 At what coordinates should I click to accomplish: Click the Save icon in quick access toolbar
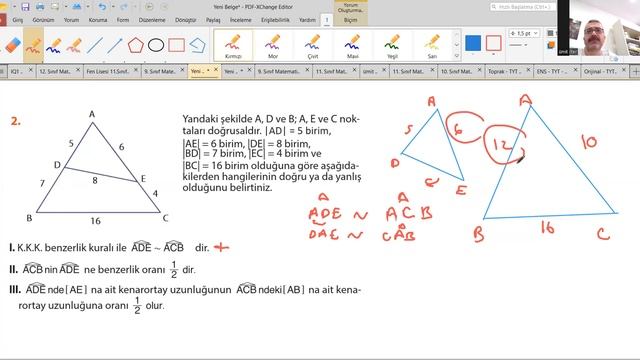(25, 7)
